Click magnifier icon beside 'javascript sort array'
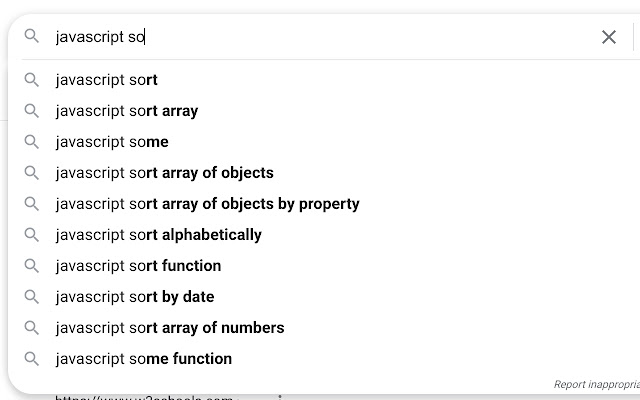Screen dimensions: 640x400 click(32, 111)
